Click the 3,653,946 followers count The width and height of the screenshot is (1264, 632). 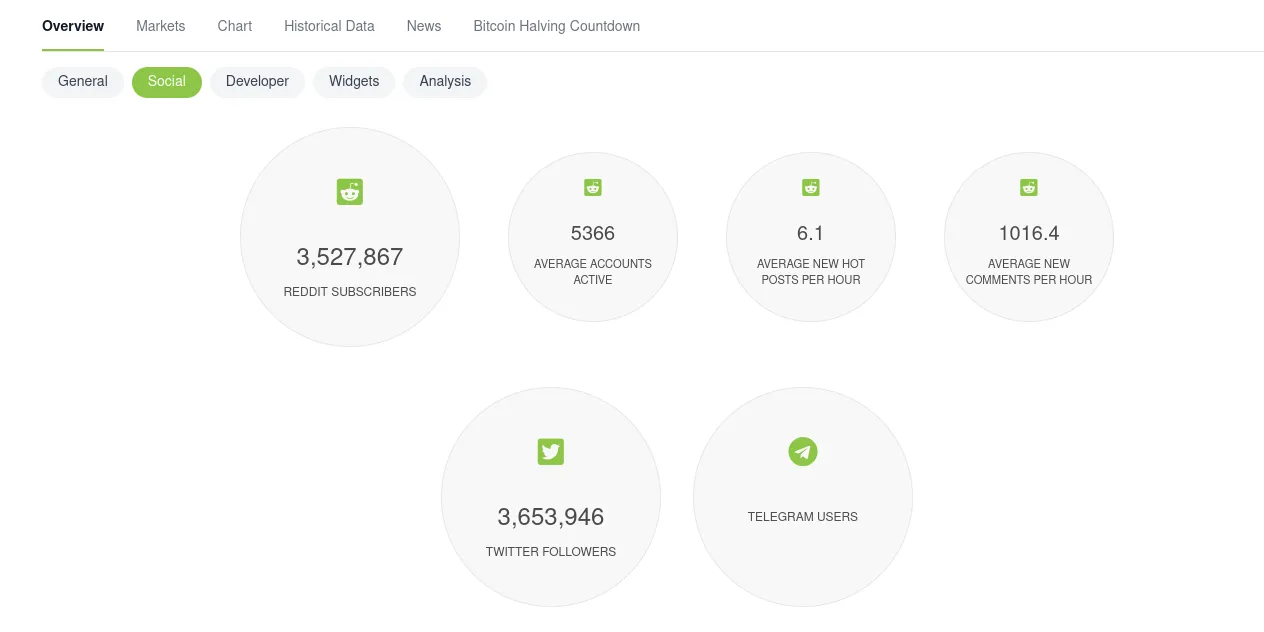coord(551,517)
